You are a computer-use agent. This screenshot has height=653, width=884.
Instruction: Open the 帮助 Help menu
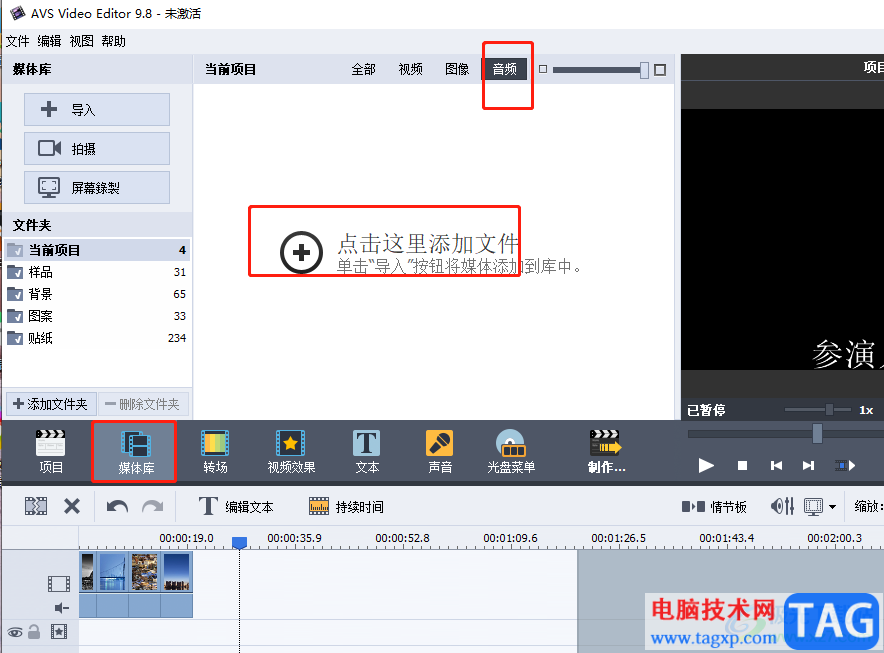113,41
